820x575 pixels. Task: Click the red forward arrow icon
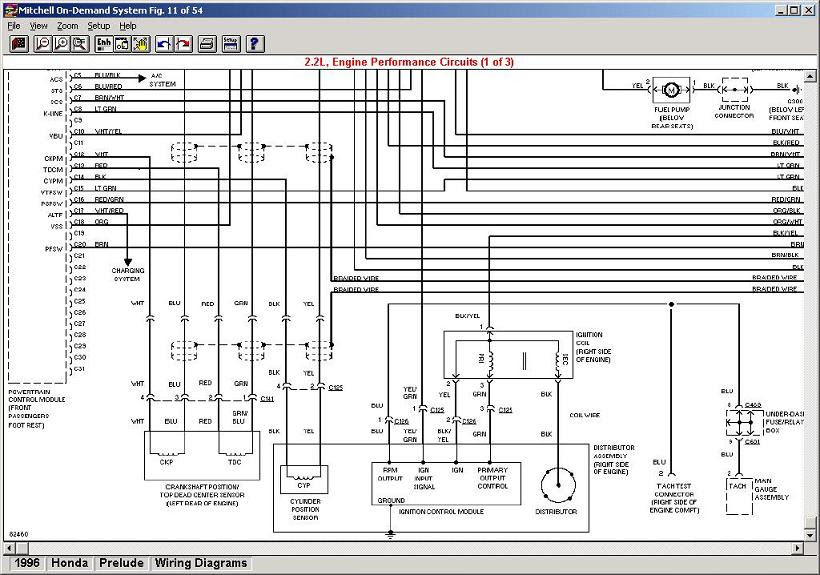pos(184,44)
